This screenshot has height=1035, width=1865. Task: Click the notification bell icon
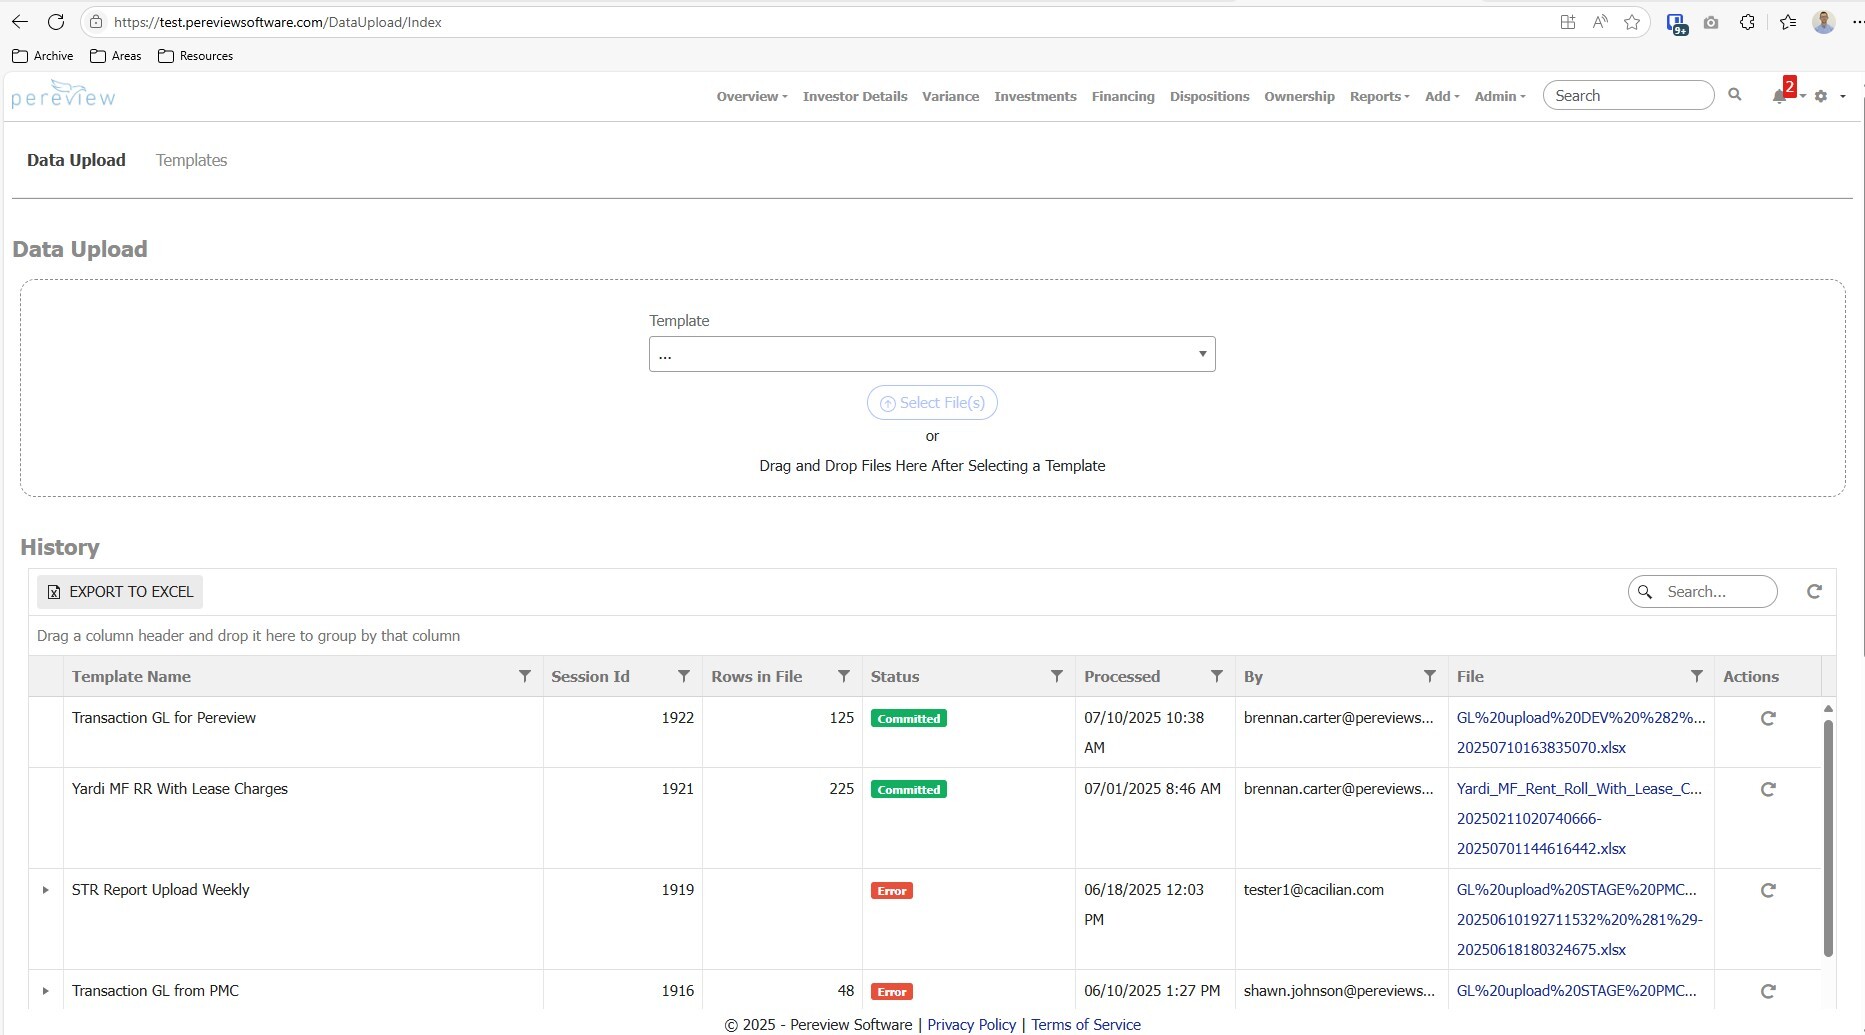1779,97
